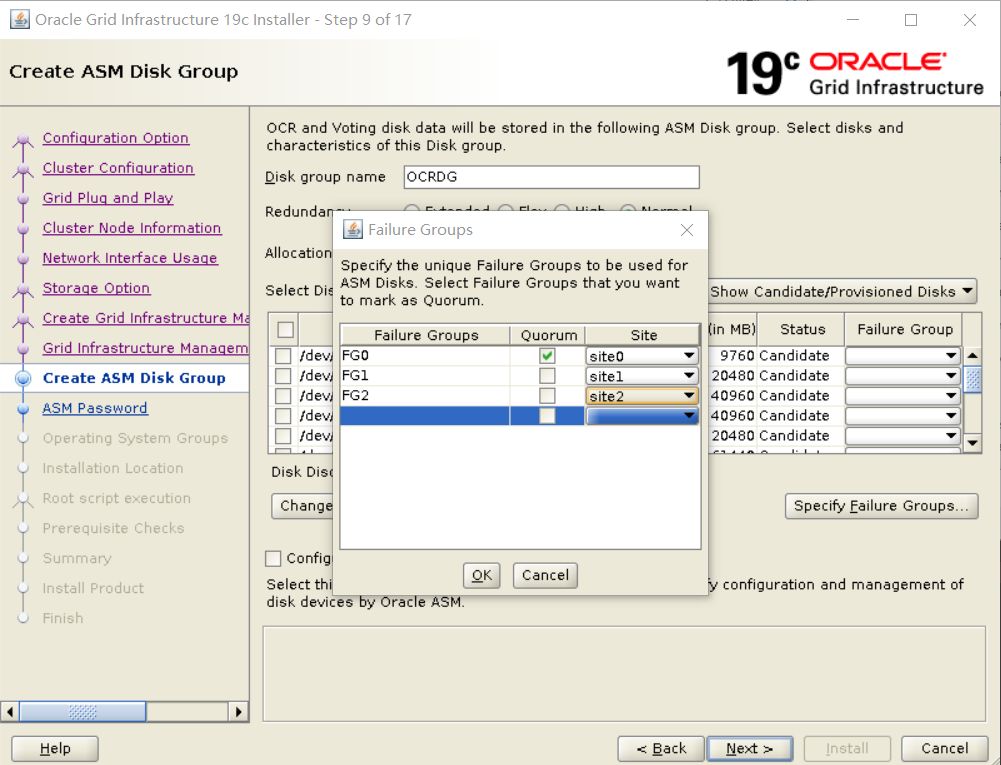Click the Oracle installer window title icon
The image size is (1001, 765).
pyautogui.click(x=20, y=20)
